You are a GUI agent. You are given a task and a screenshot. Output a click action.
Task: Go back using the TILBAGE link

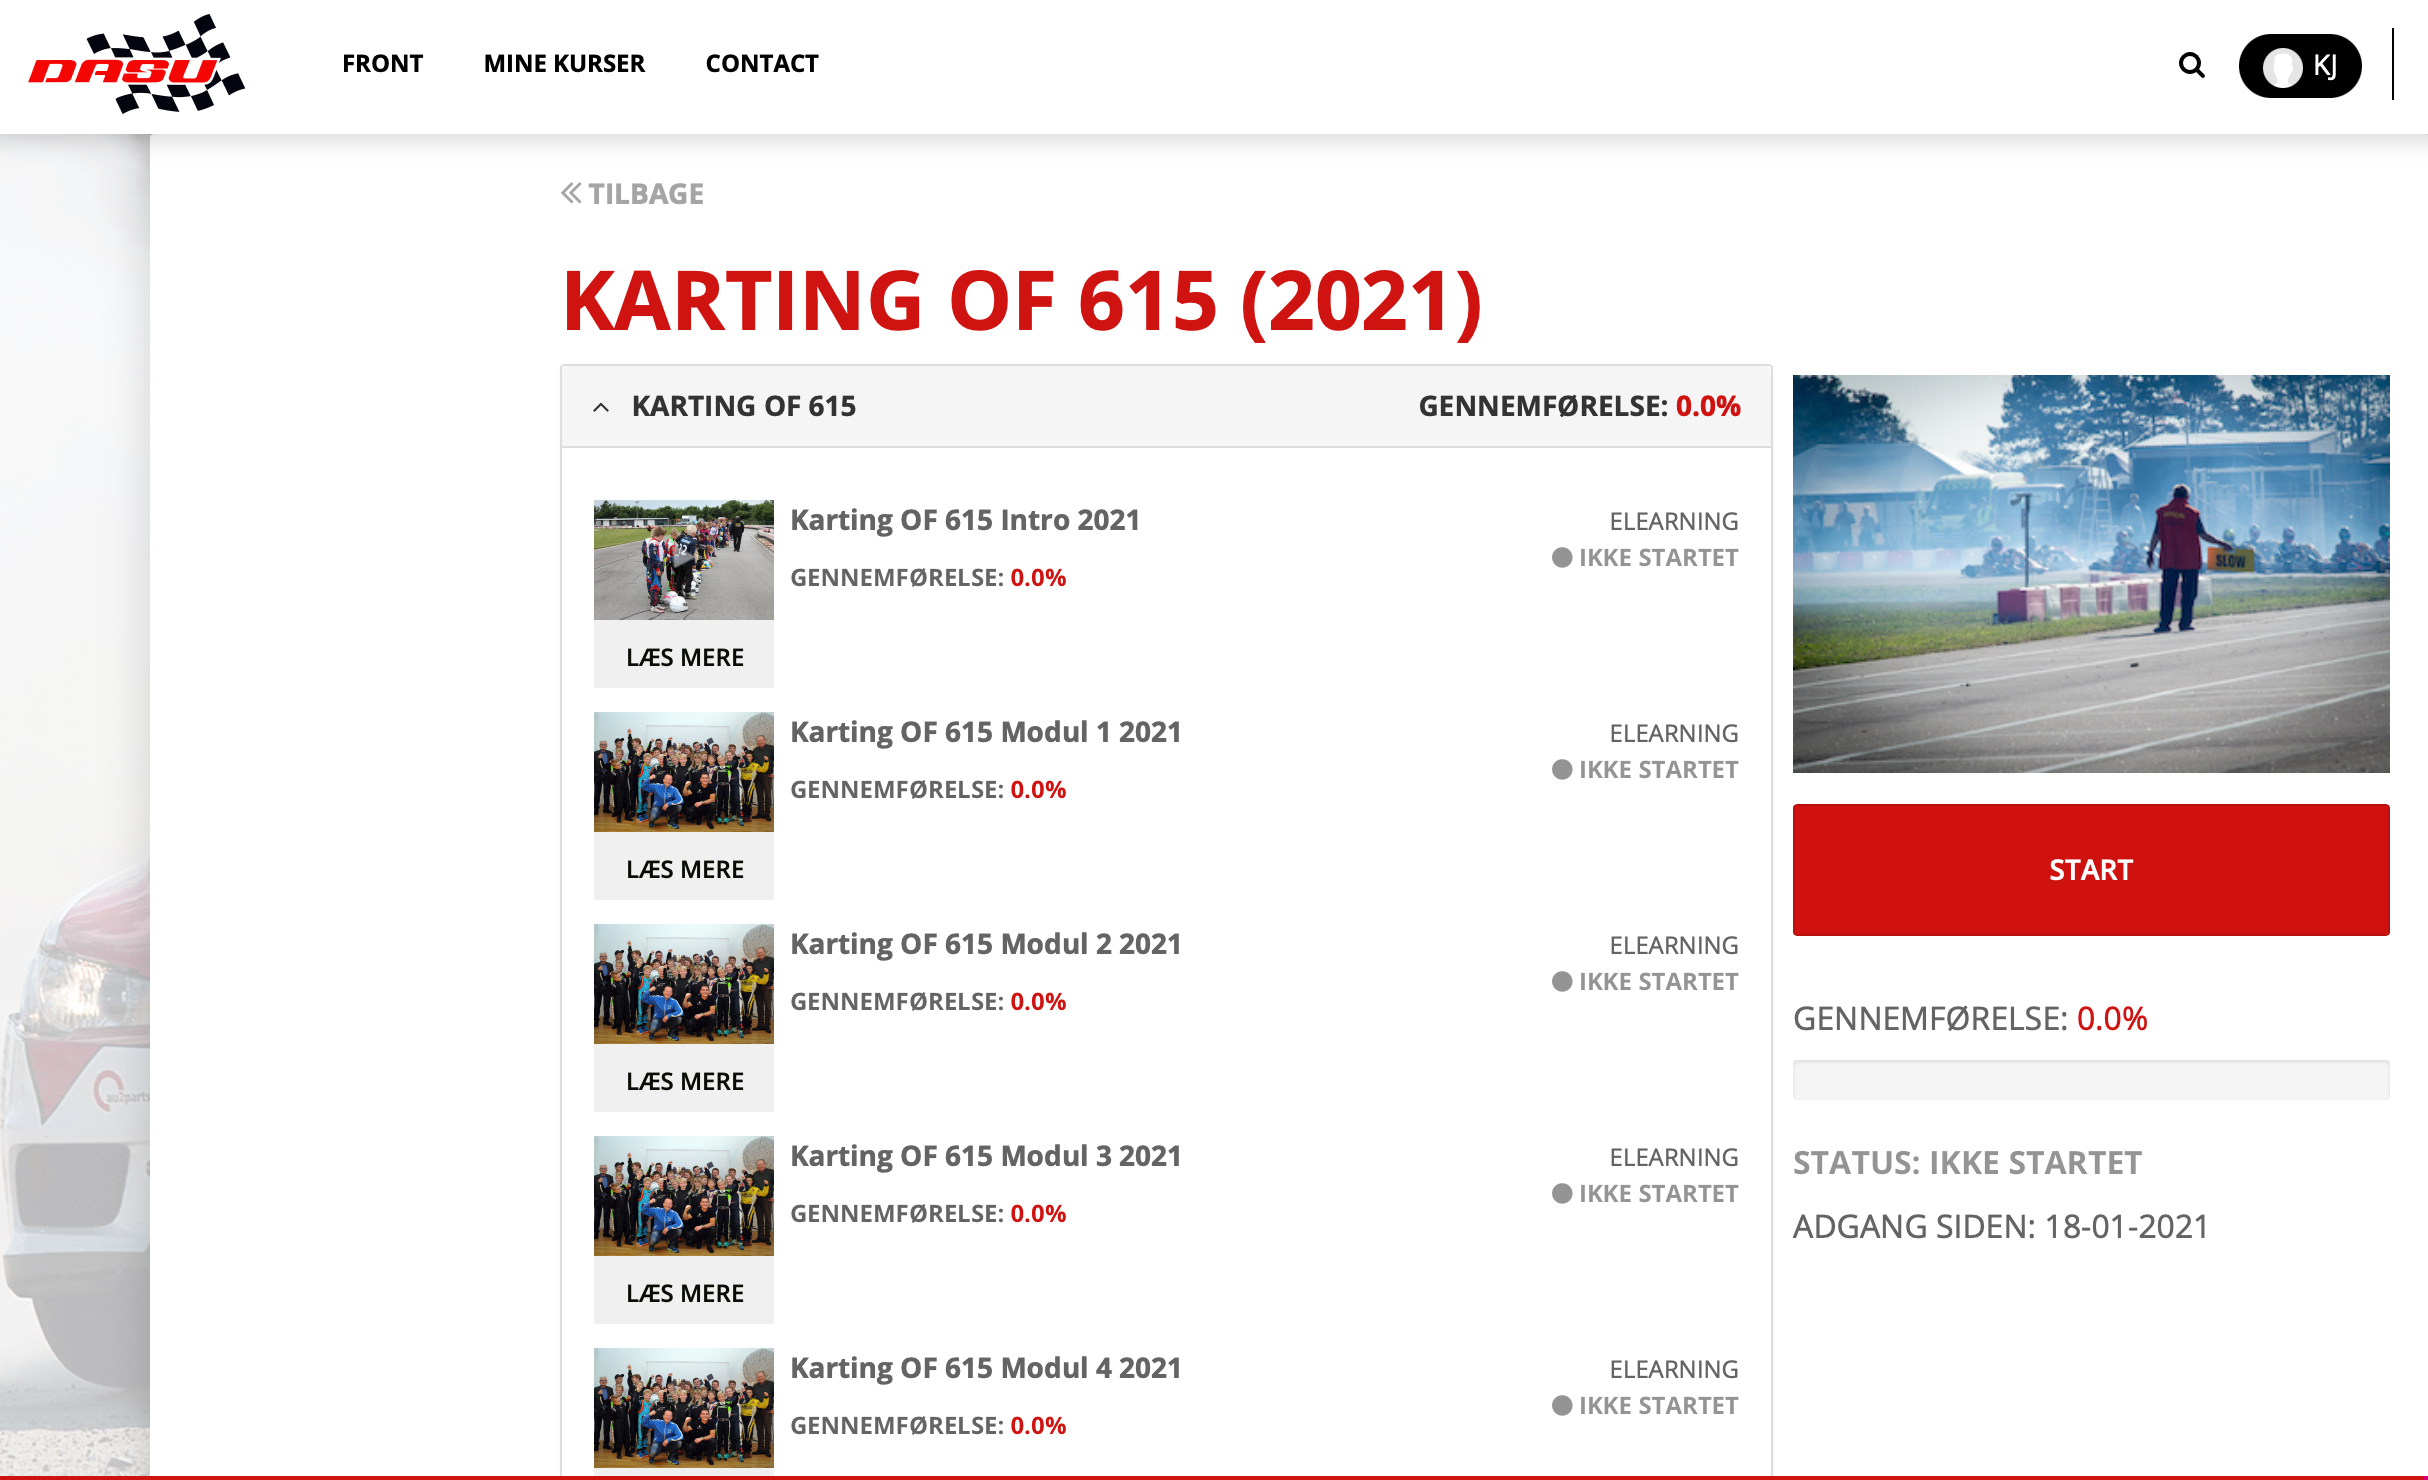632,193
